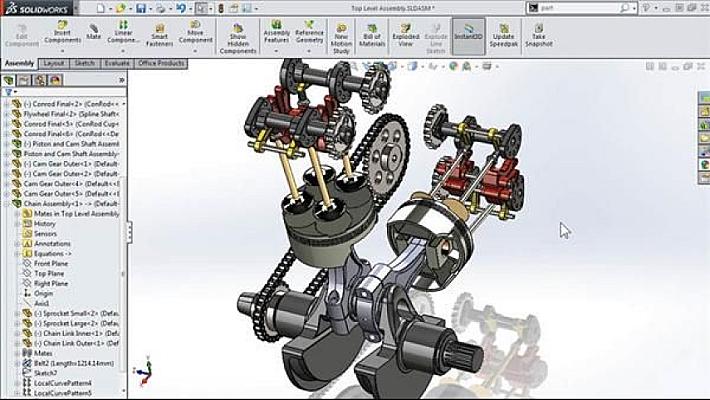Viewport: 710px width, 400px height.
Task: Switch to the Sketch tab
Action: 85,63
